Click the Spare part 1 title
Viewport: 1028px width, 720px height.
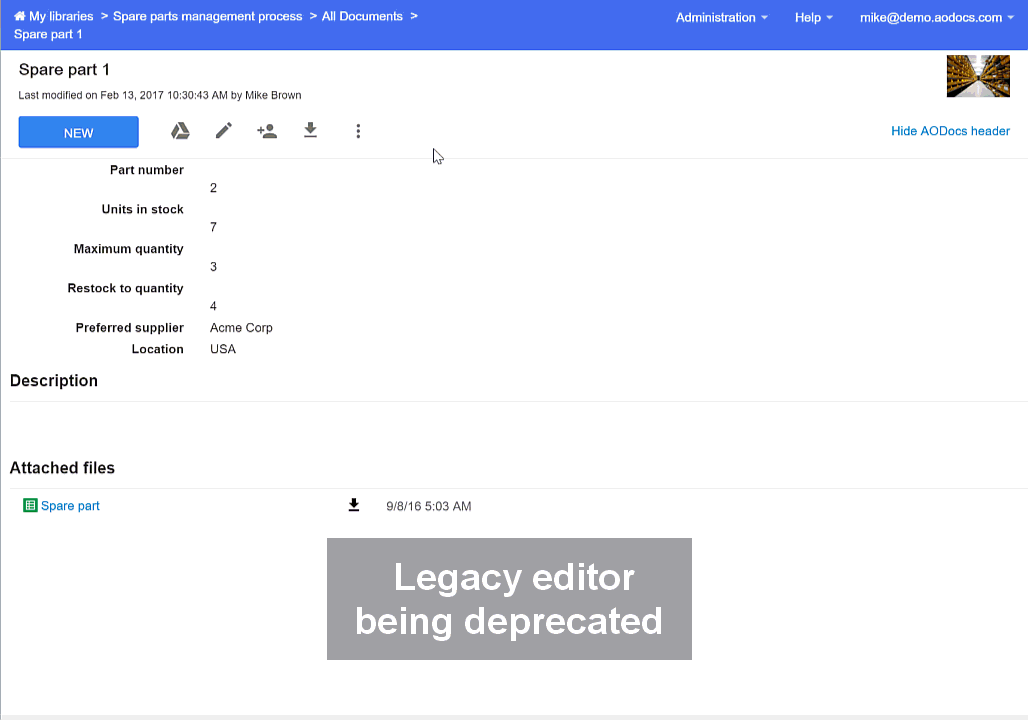pos(64,70)
